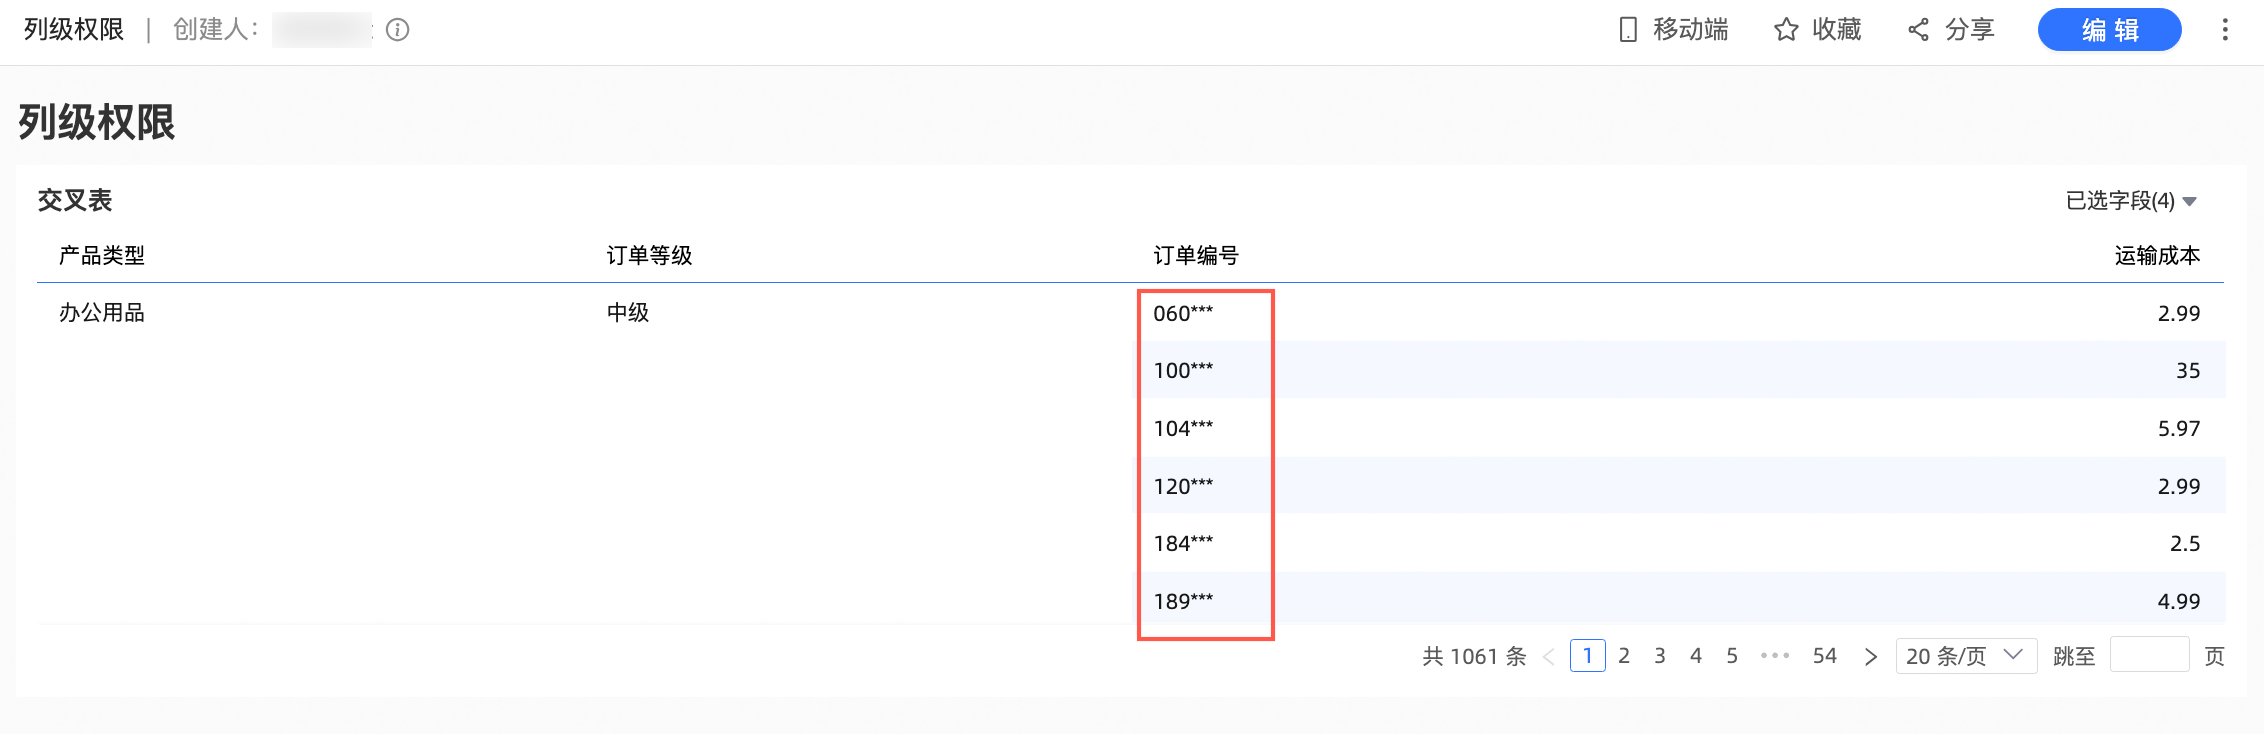Screen dimensions: 2264x734
Task: Click the previous page arrow
Action: pyautogui.click(x=1549, y=657)
